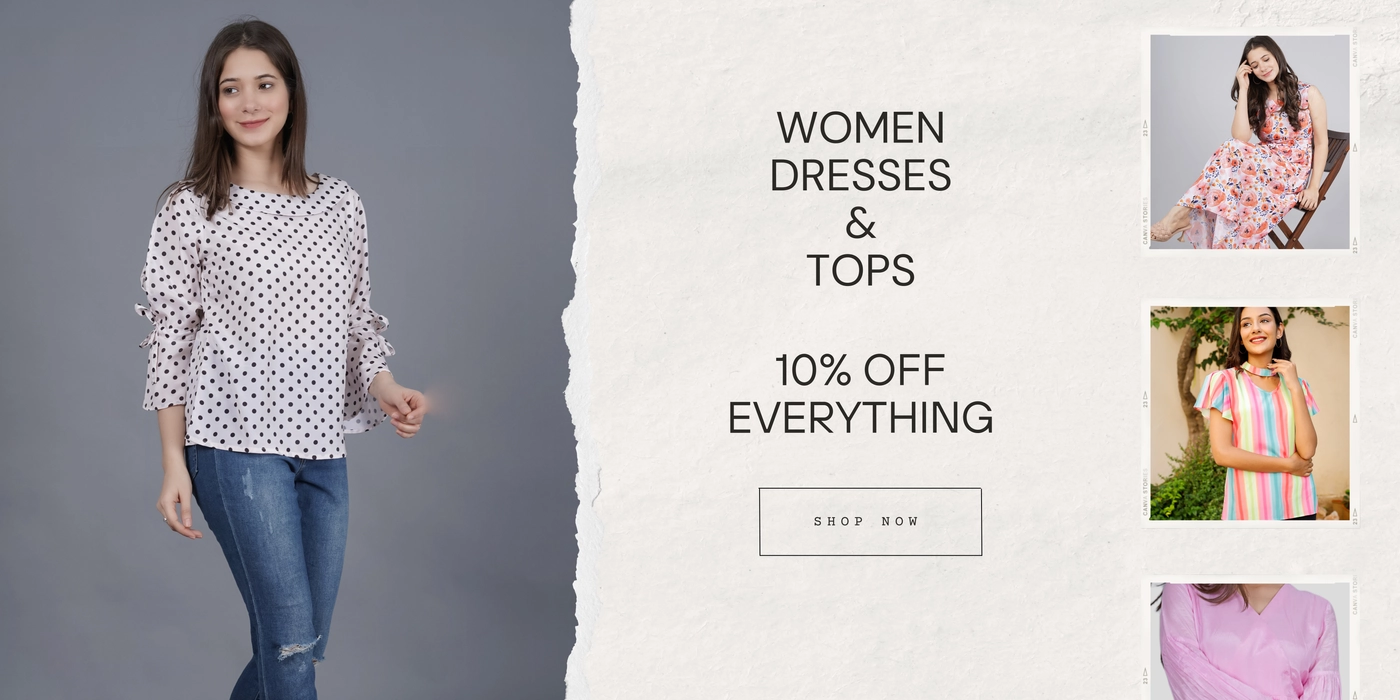
Task: Click the SHOP NOW button
Action: 870,521
